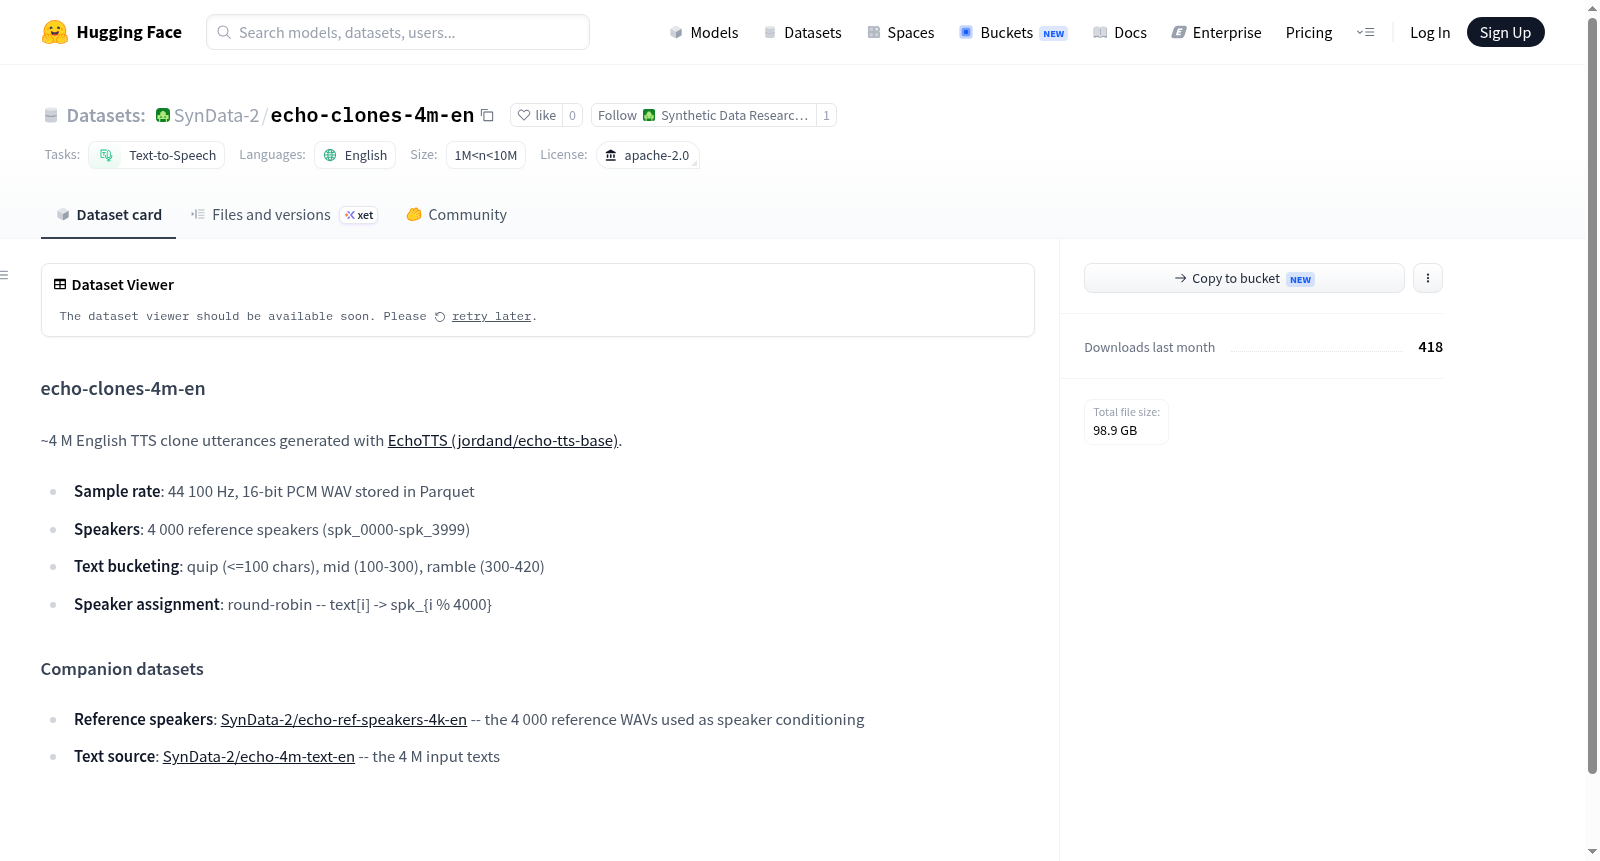Open the table of contents side icon
The height and width of the screenshot is (861, 1600).
tap(5, 275)
